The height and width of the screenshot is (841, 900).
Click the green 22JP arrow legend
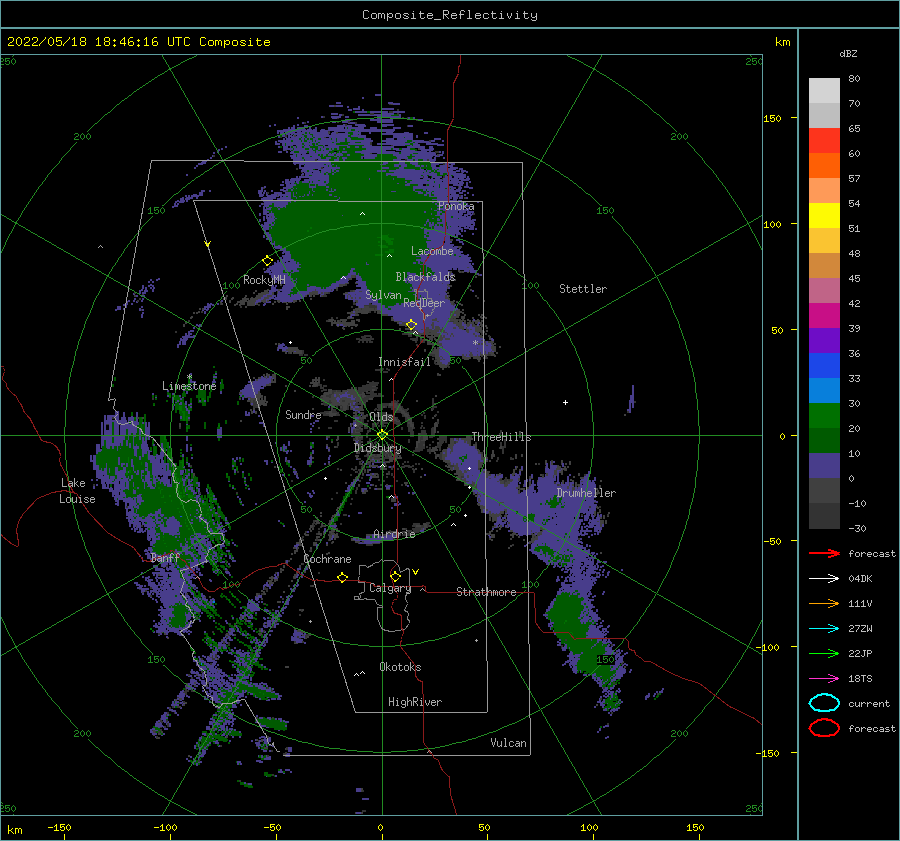pyautogui.click(x=824, y=653)
